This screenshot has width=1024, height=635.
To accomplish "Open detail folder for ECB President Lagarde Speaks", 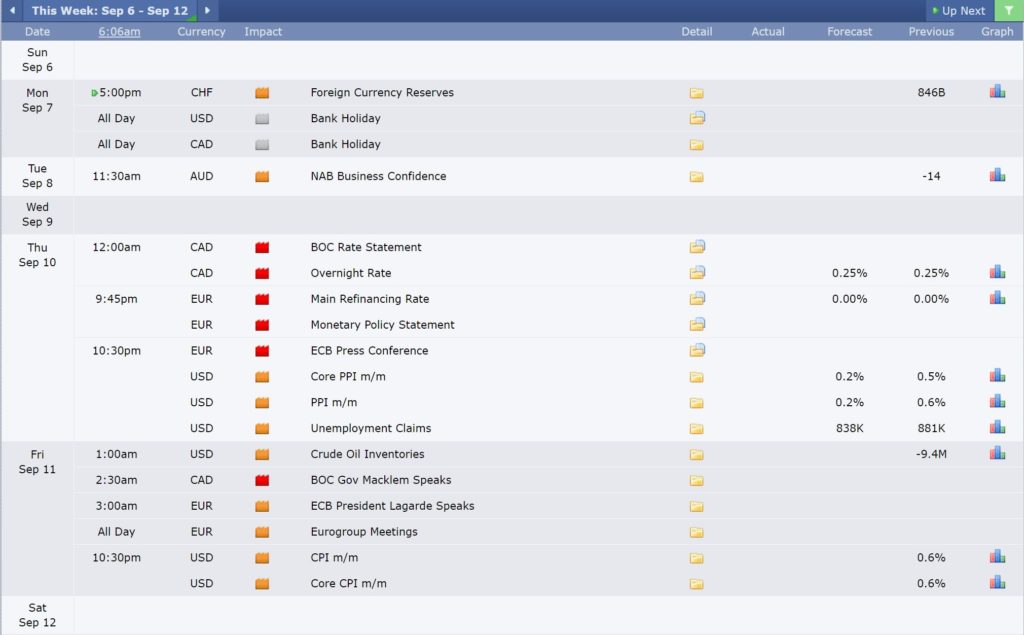I will coord(697,506).
